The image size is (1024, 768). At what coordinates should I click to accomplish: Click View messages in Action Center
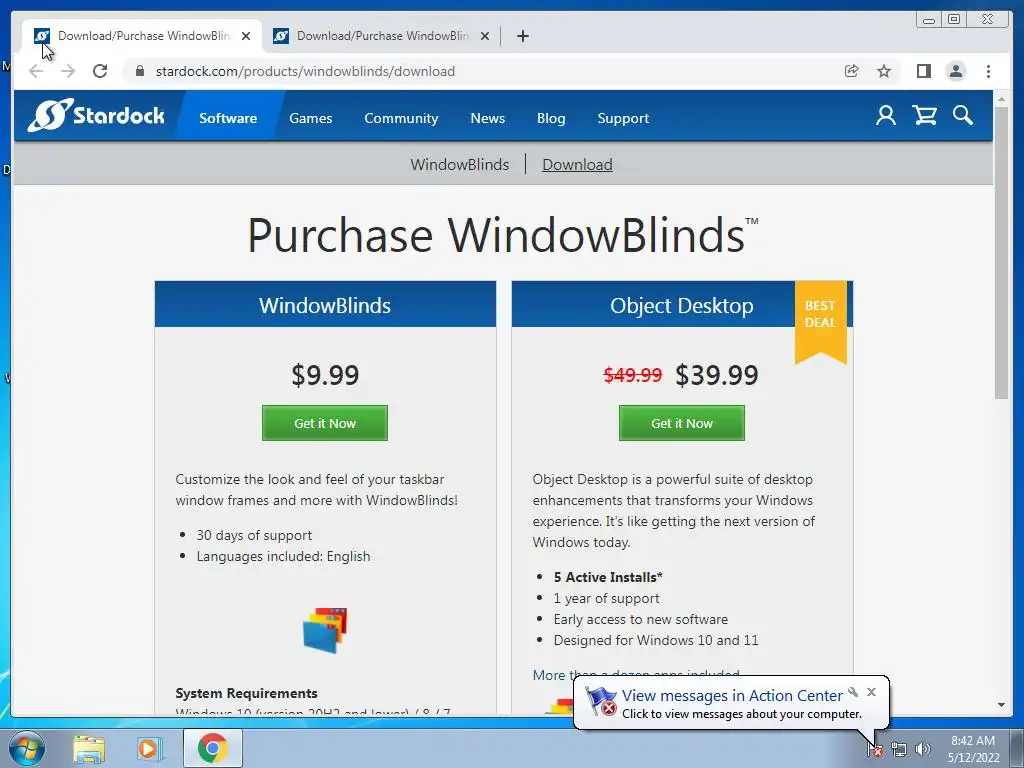pyautogui.click(x=732, y=696)
